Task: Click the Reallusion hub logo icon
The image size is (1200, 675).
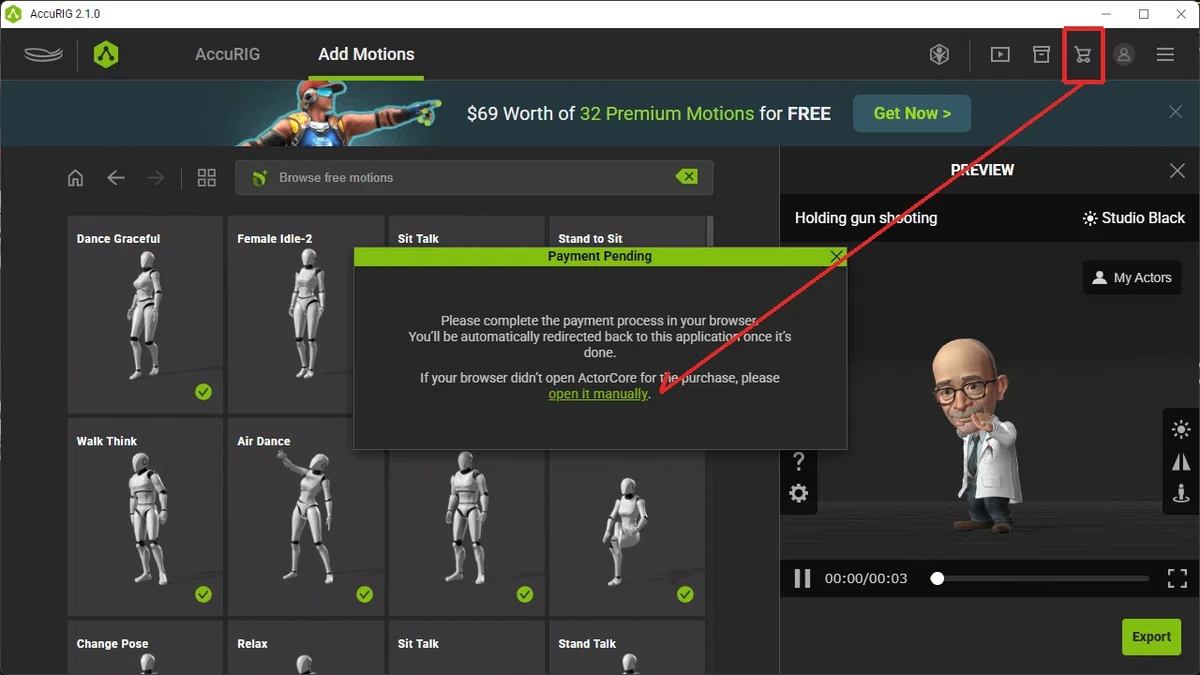Action: coord(43,54)
